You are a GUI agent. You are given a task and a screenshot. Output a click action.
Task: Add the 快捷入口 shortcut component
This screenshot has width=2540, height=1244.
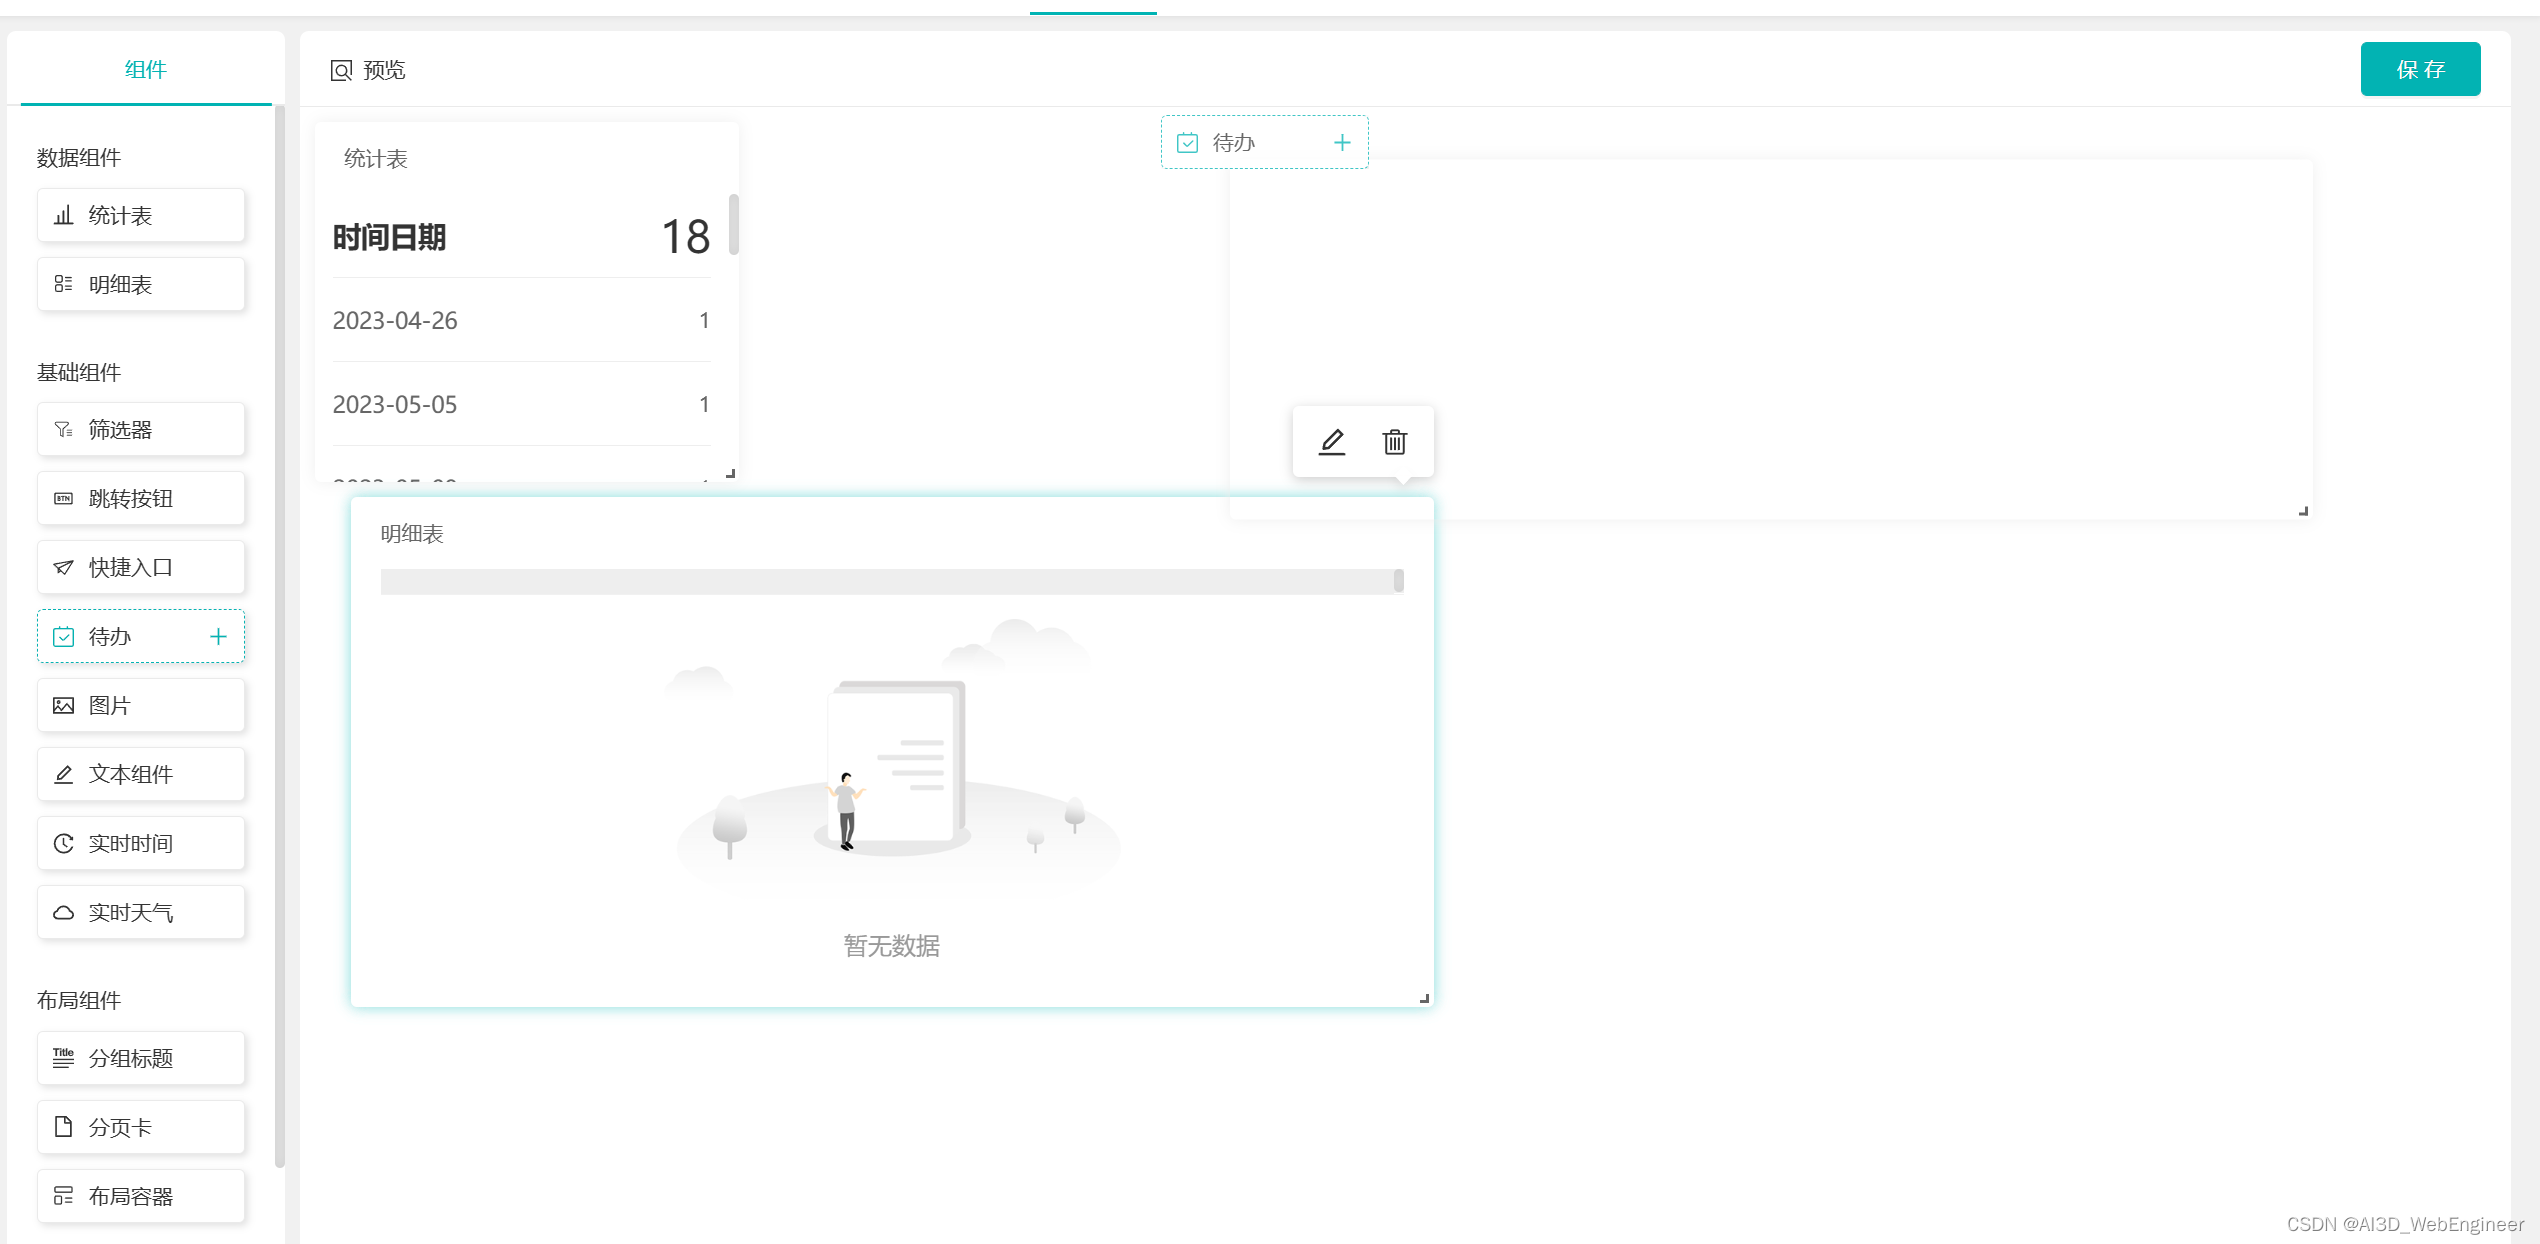[x=141, y=567]
